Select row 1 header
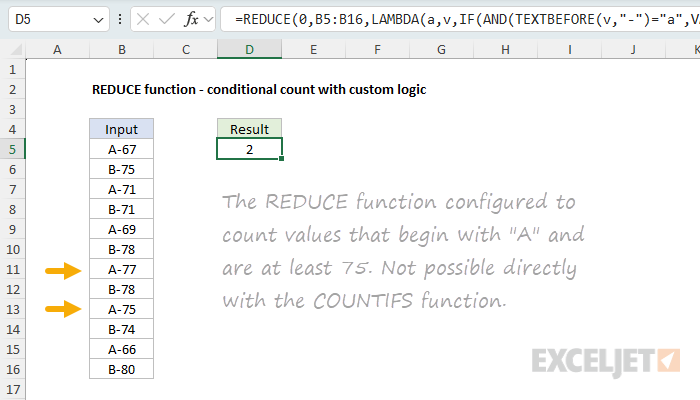This screenshot has height=400, width=700. pyautogui.click(x=12, y=69)
